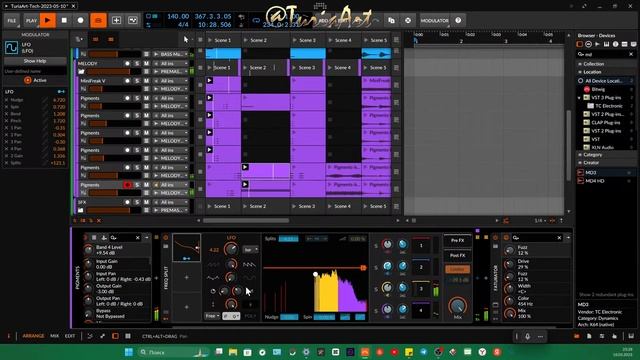Switch to the EDIT view

(x=70, y=336)
